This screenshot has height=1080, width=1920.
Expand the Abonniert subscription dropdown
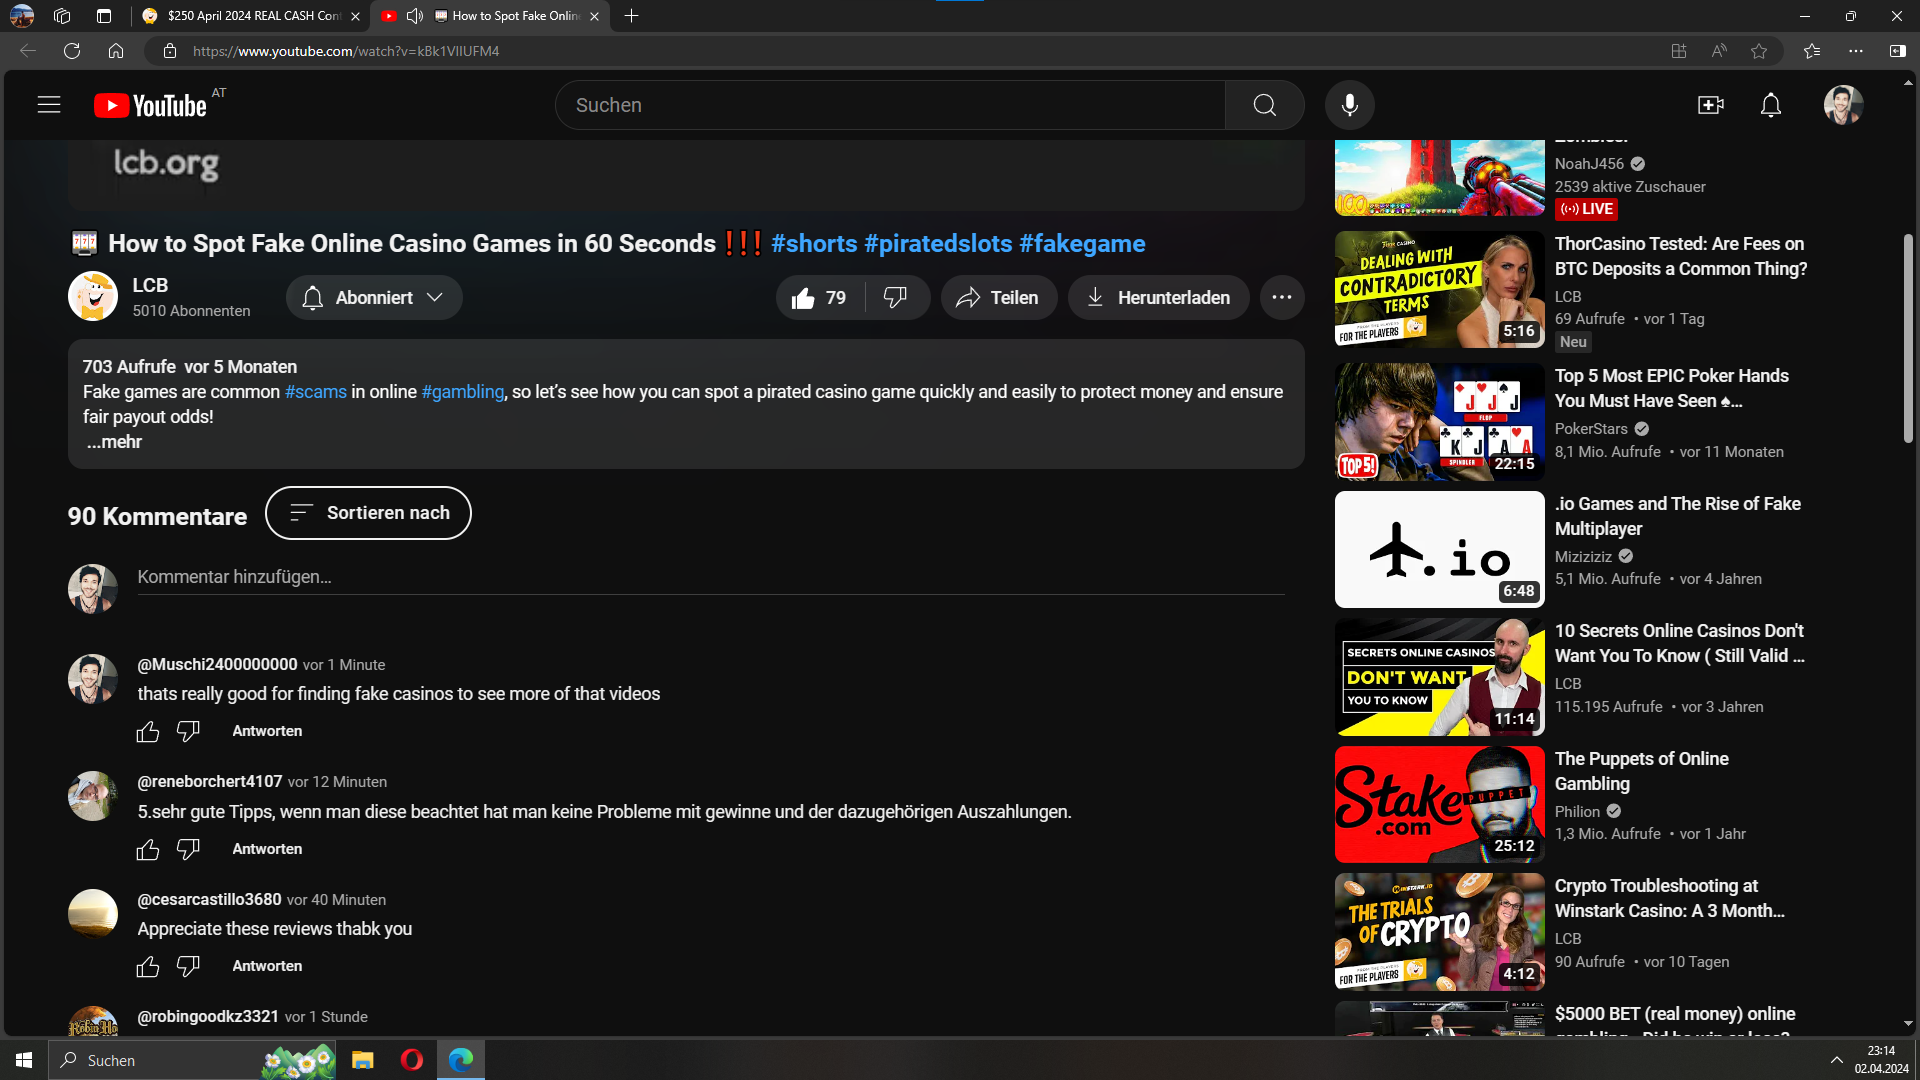374,298
